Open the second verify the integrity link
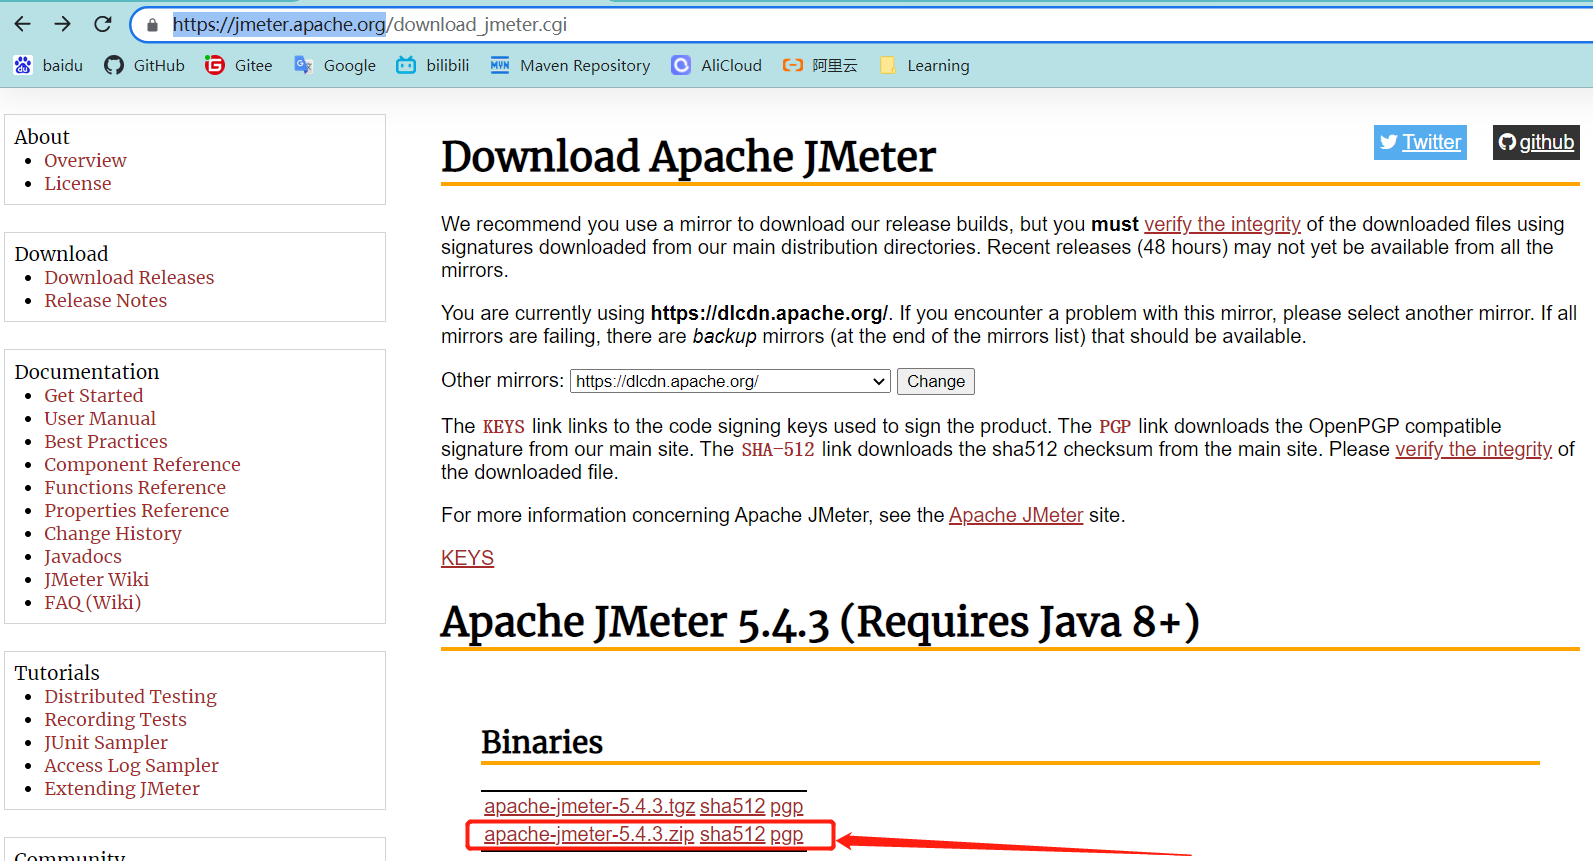This screenshot has height=861, width=1593. coord(1473,449)
